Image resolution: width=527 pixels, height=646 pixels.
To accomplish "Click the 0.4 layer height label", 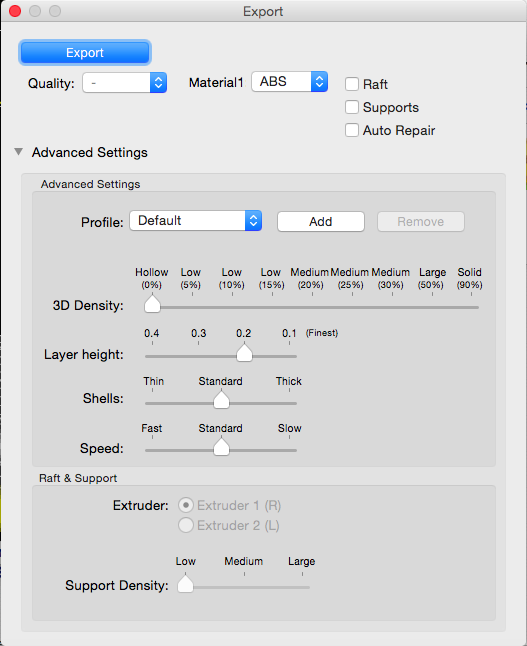I will (x=152, y=333).
